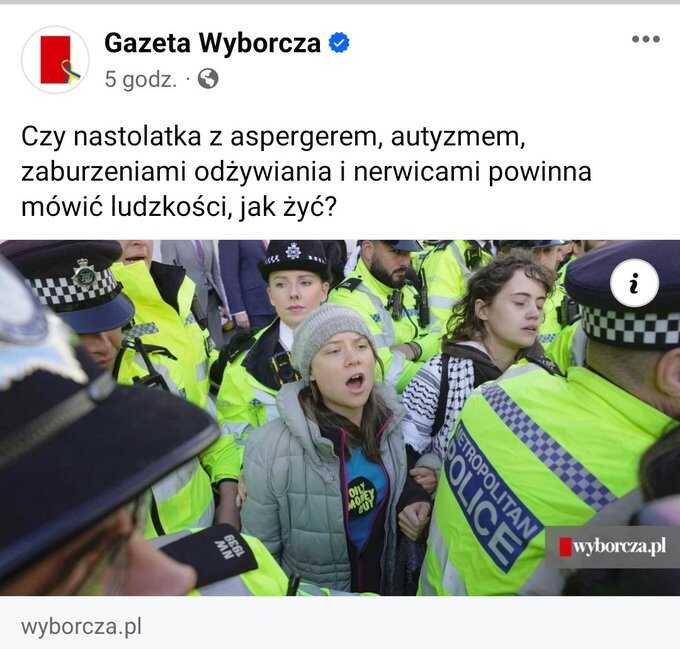This screenshot has height=649, width=680.
Task: Click the caption line "mówić ludzkości, jak żyć?"
Action: coord(179,207)
